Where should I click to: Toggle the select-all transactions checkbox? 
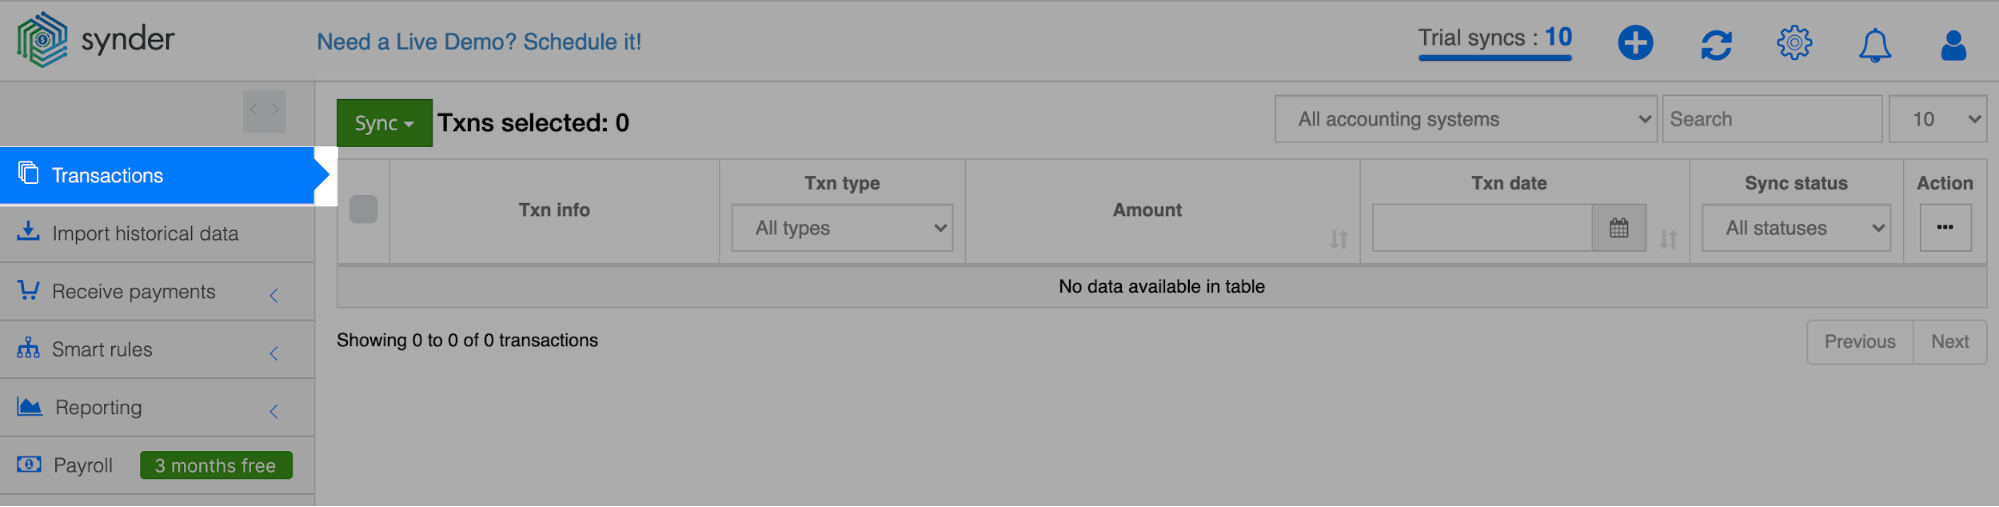[363, 209]
